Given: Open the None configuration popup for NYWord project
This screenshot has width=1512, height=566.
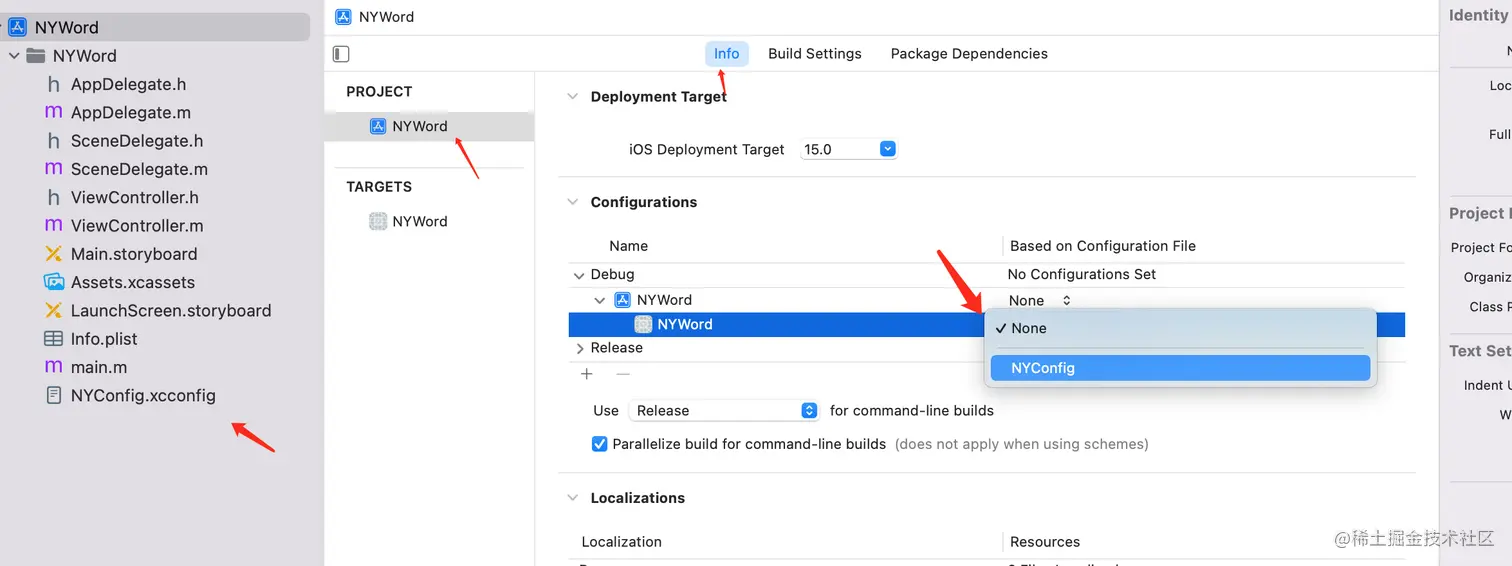Looking at the screenshot, I should (1040, 300).
